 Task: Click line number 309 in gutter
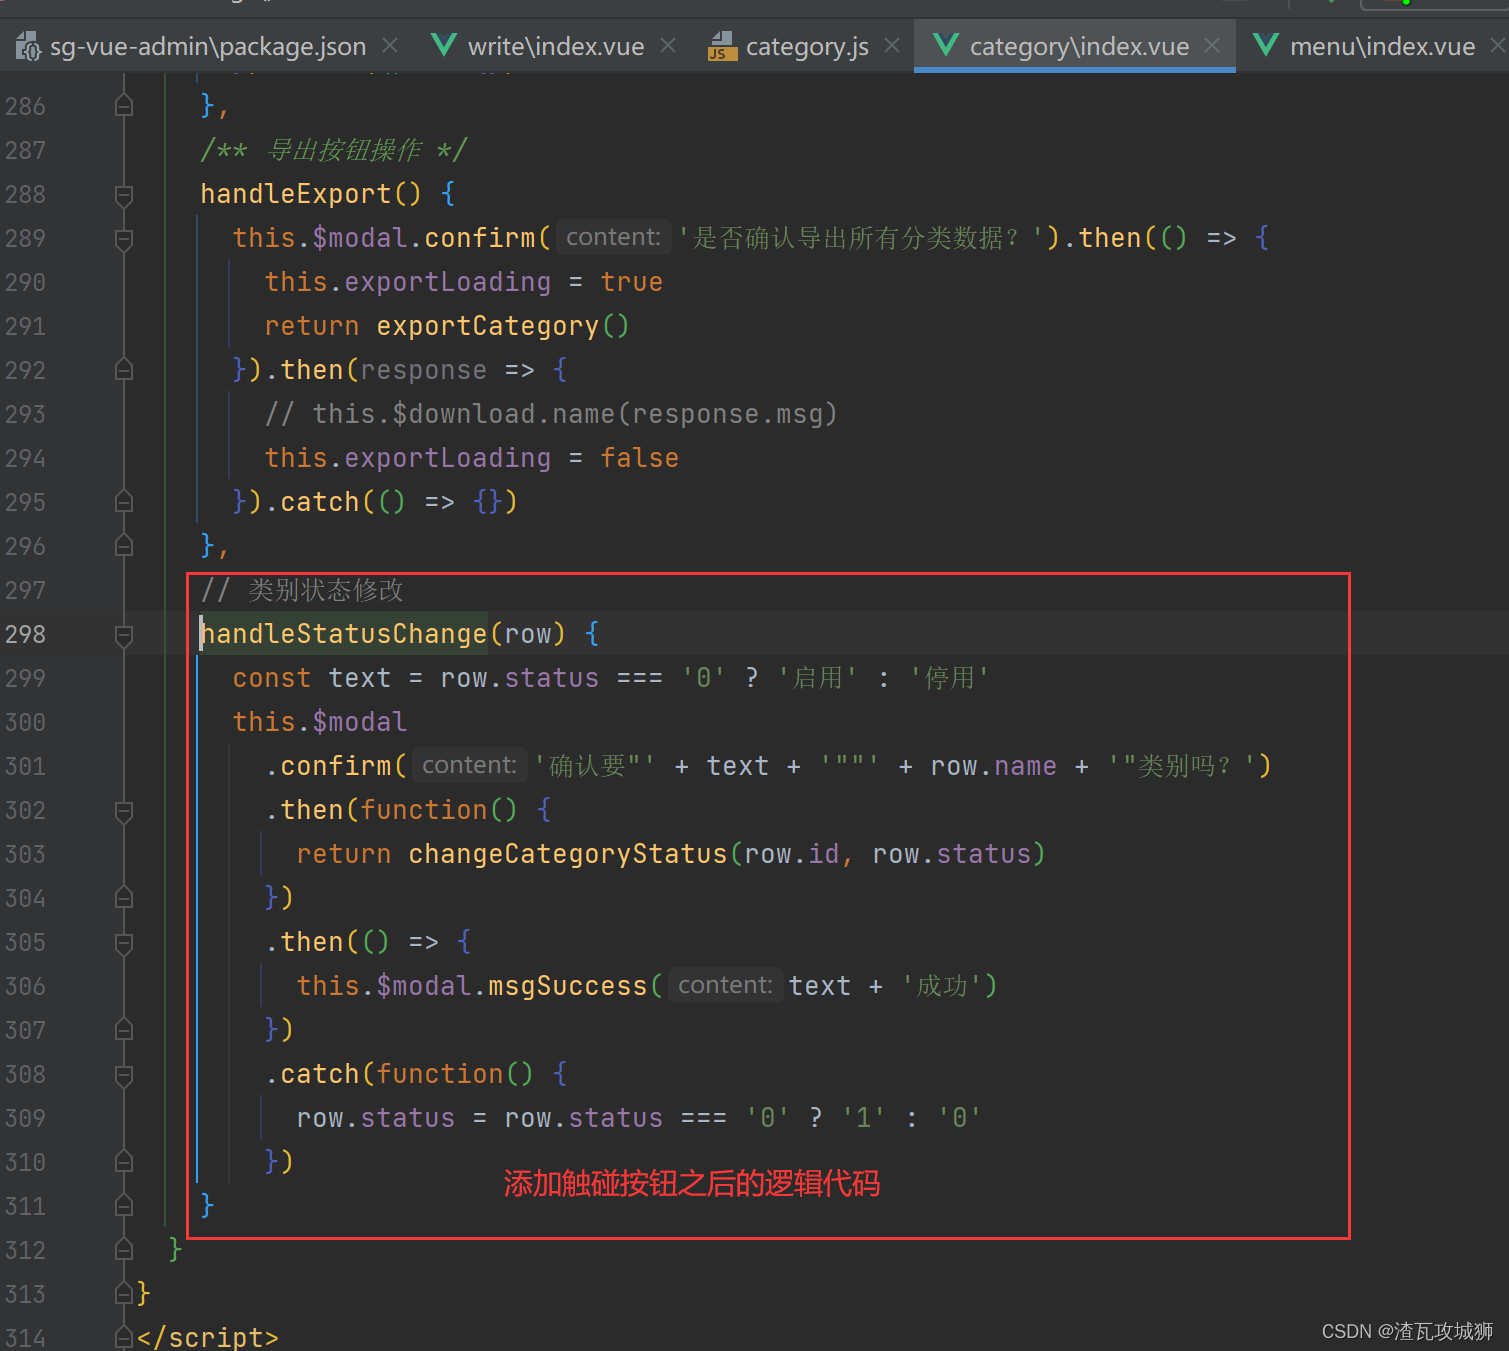pyautogui.click(x=25, y=1118)
